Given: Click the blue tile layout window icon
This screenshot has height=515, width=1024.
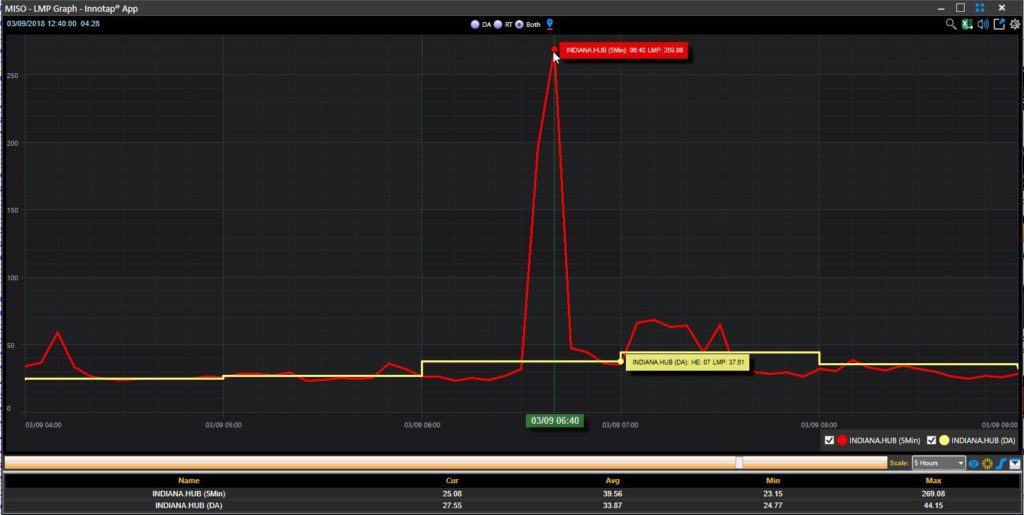Looking at the screenshot, I should (980, 8).
